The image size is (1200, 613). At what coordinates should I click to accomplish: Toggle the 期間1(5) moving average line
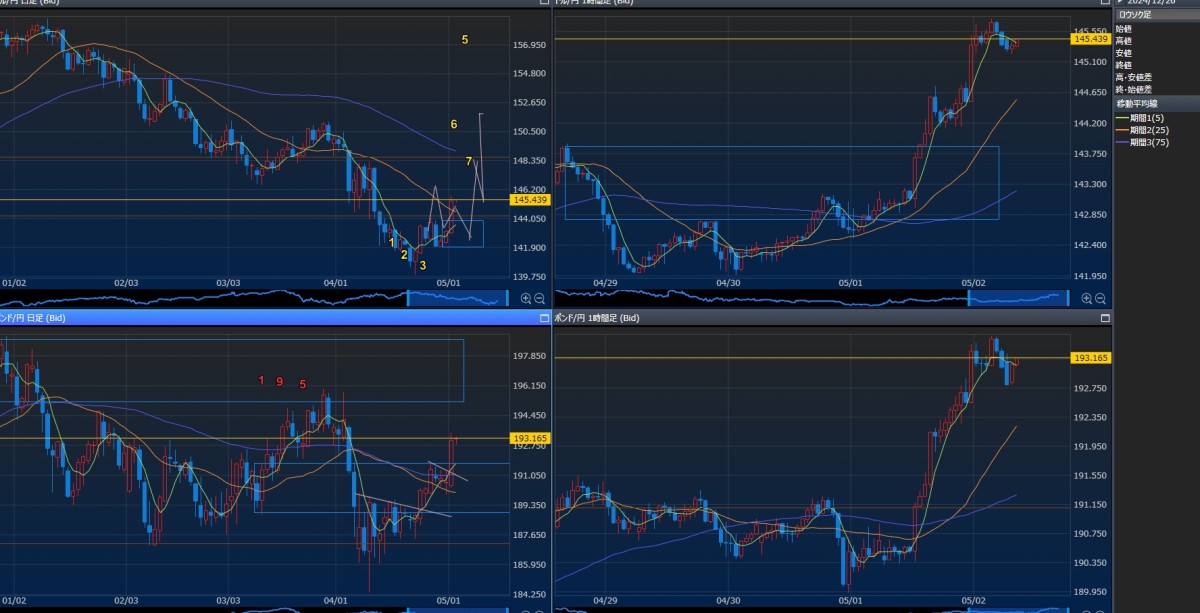point(1152,117)
